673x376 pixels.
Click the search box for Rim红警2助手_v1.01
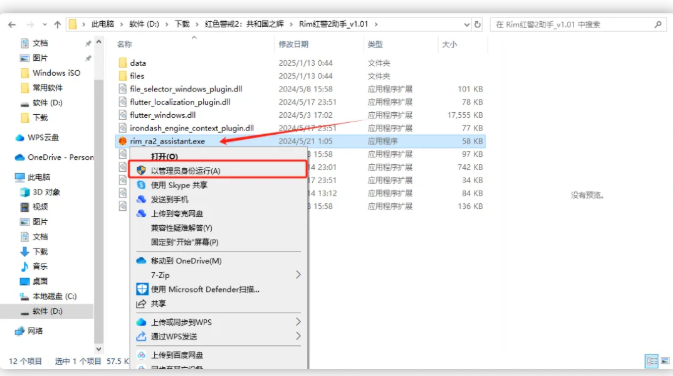[x=572, y=24]
